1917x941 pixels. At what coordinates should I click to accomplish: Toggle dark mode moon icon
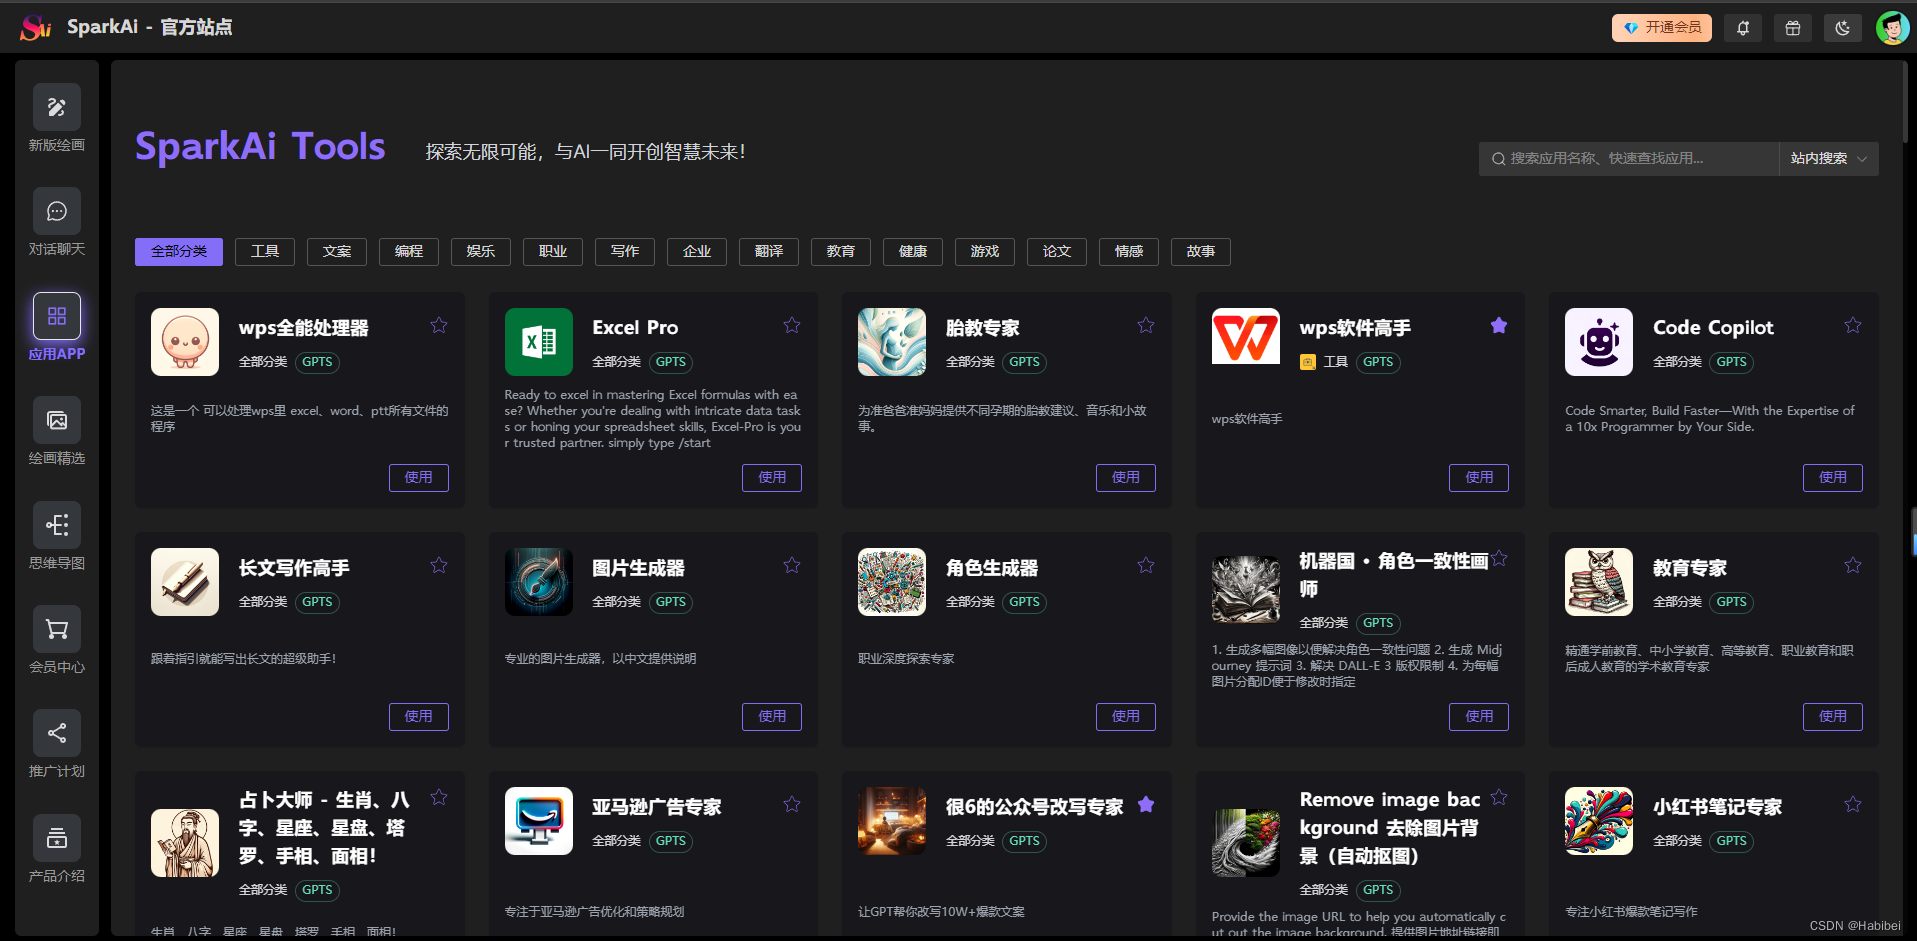point(1843,28)
